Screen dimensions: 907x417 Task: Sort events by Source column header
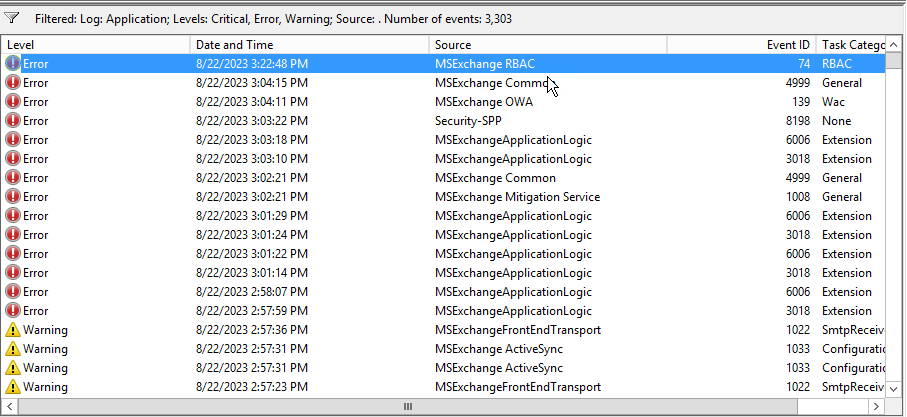click(548, 45)
